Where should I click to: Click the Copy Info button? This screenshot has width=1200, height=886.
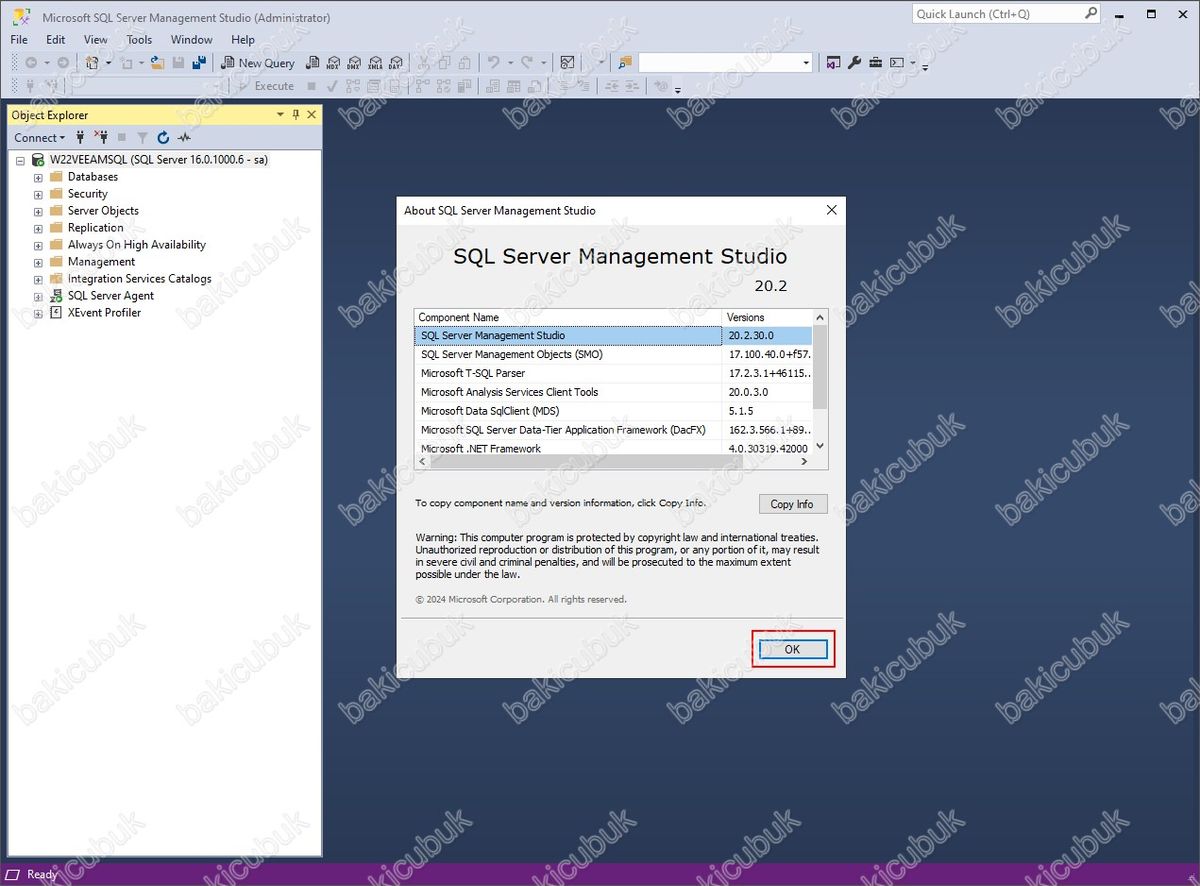[792, 504]
